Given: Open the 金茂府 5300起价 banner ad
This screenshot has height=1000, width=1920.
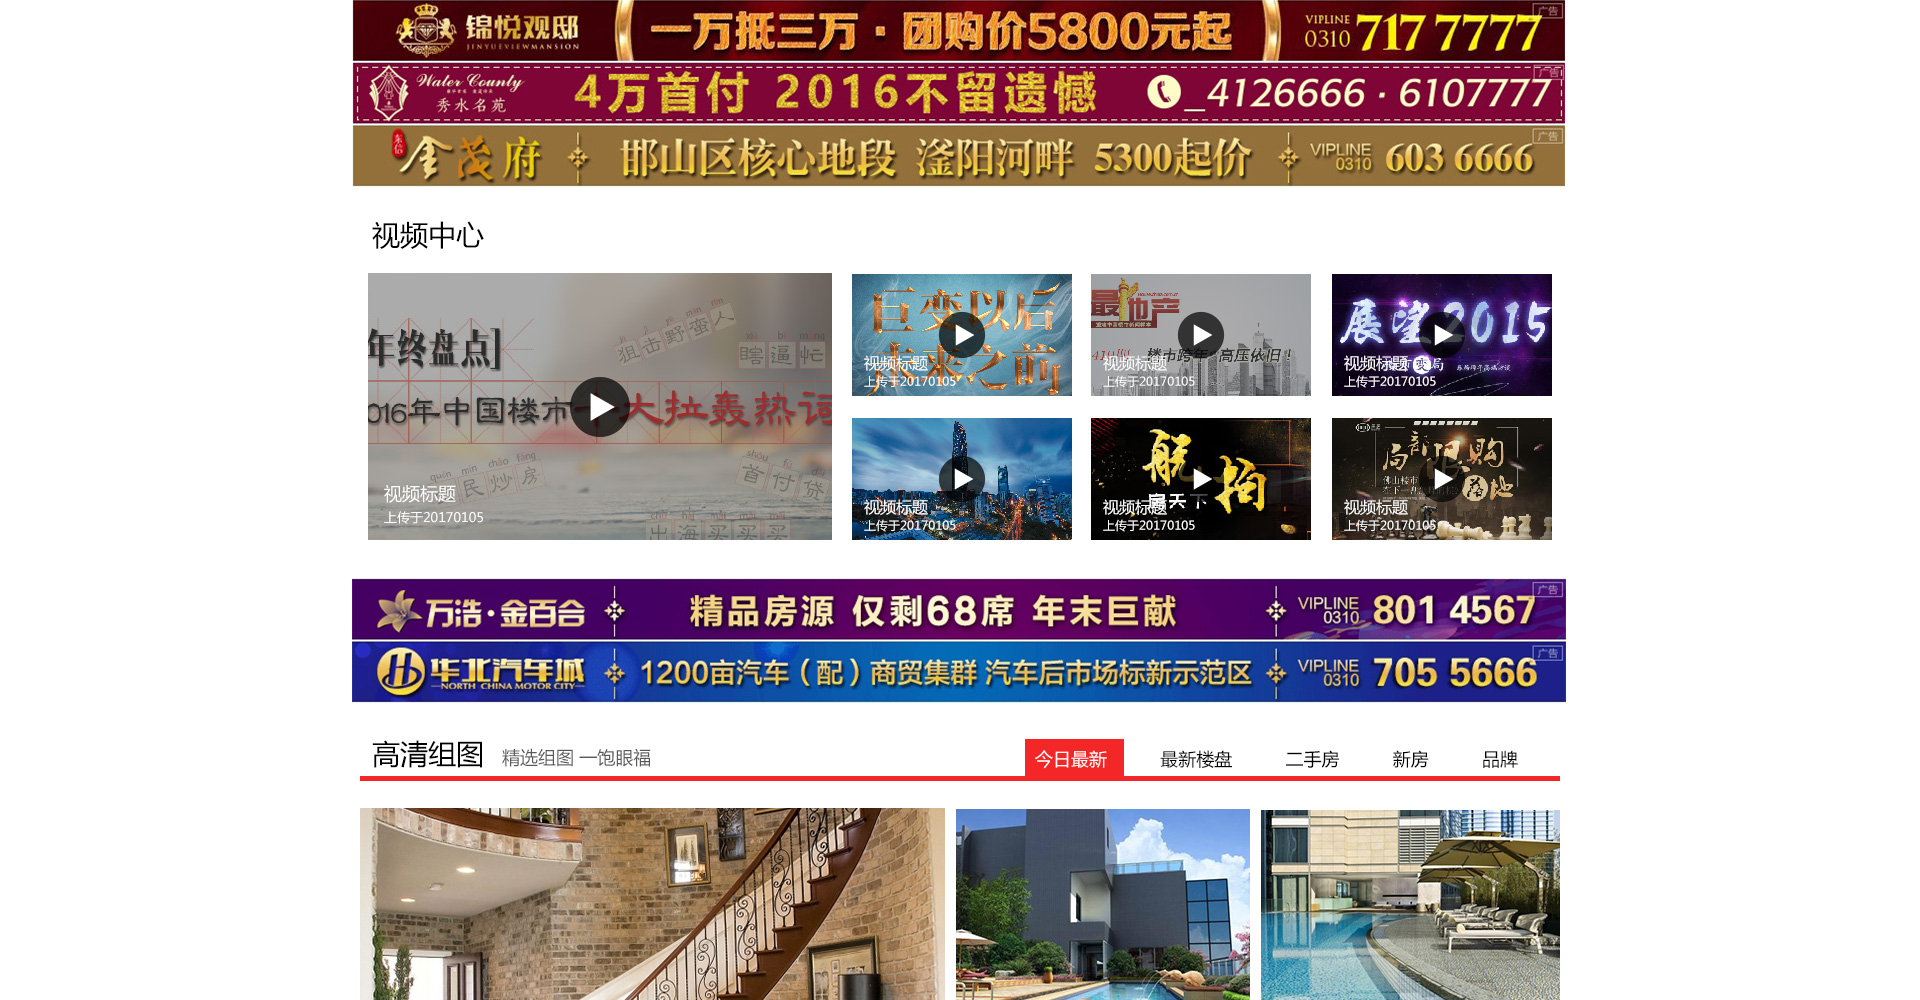Looking at the screenshot, I should pyautogui.click(x=958, y=156).
